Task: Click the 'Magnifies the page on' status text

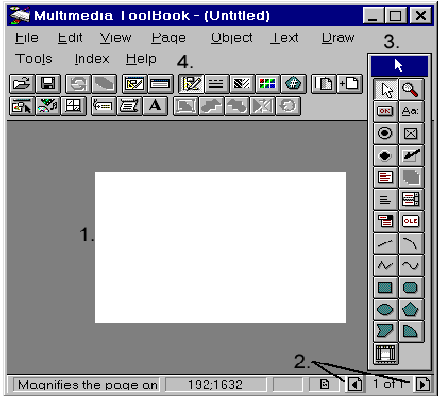Action: (87, 385)
